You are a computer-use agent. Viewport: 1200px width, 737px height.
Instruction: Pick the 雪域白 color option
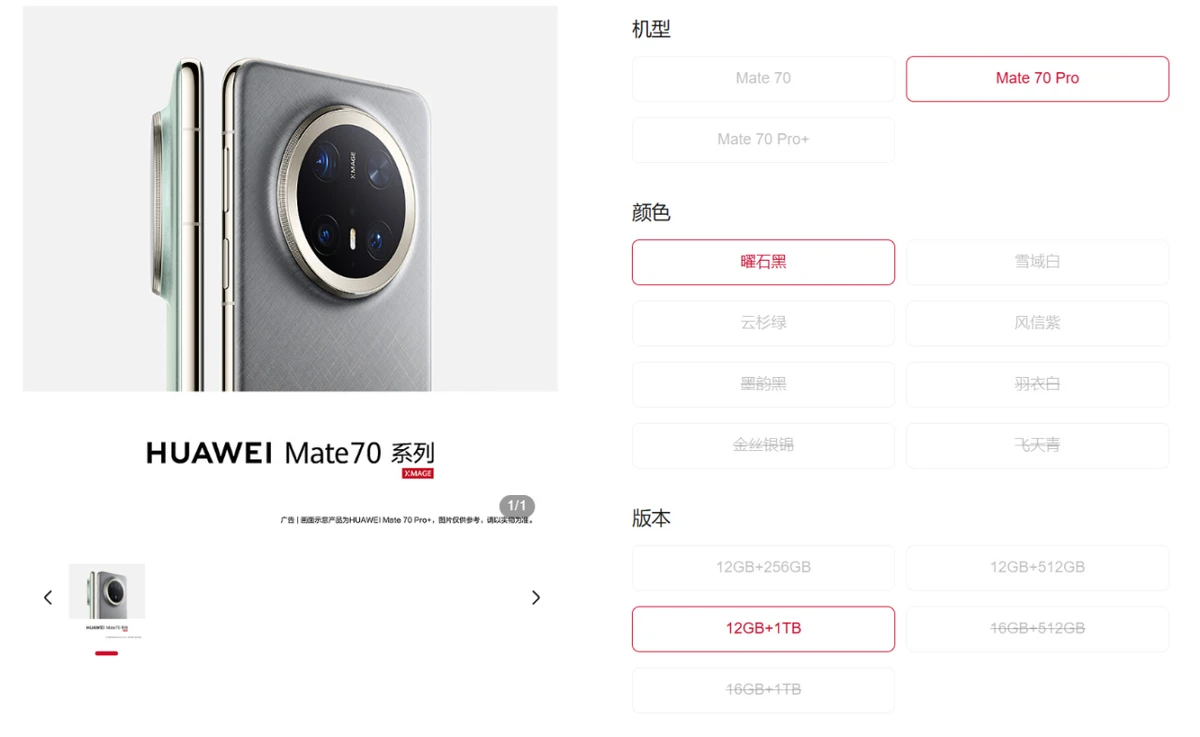click(1037, 262)
